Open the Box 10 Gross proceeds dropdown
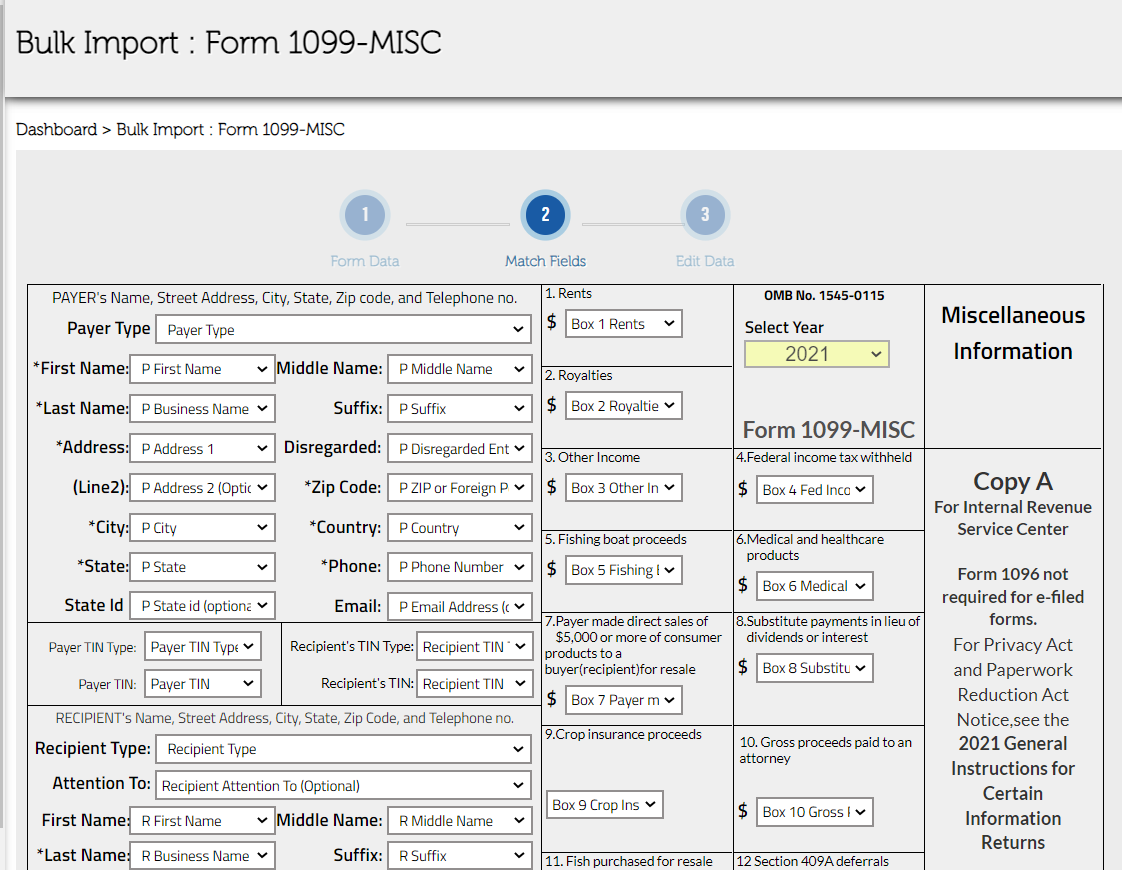The image size is (1122, 870). [814, 811]
